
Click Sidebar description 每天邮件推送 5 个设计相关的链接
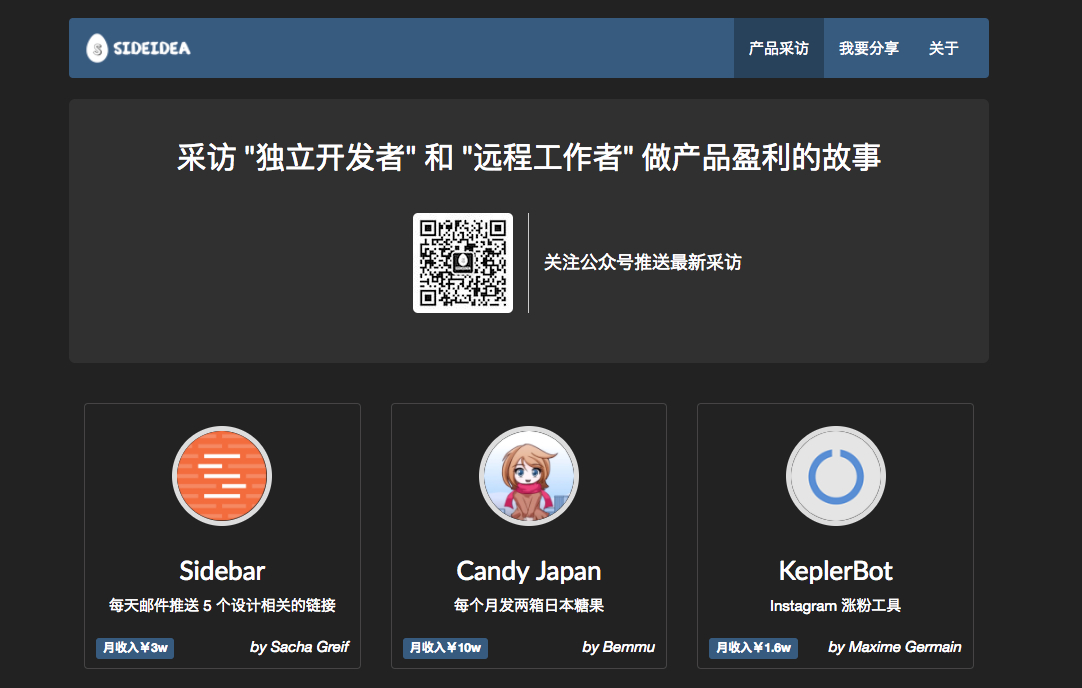coord(222,605)
